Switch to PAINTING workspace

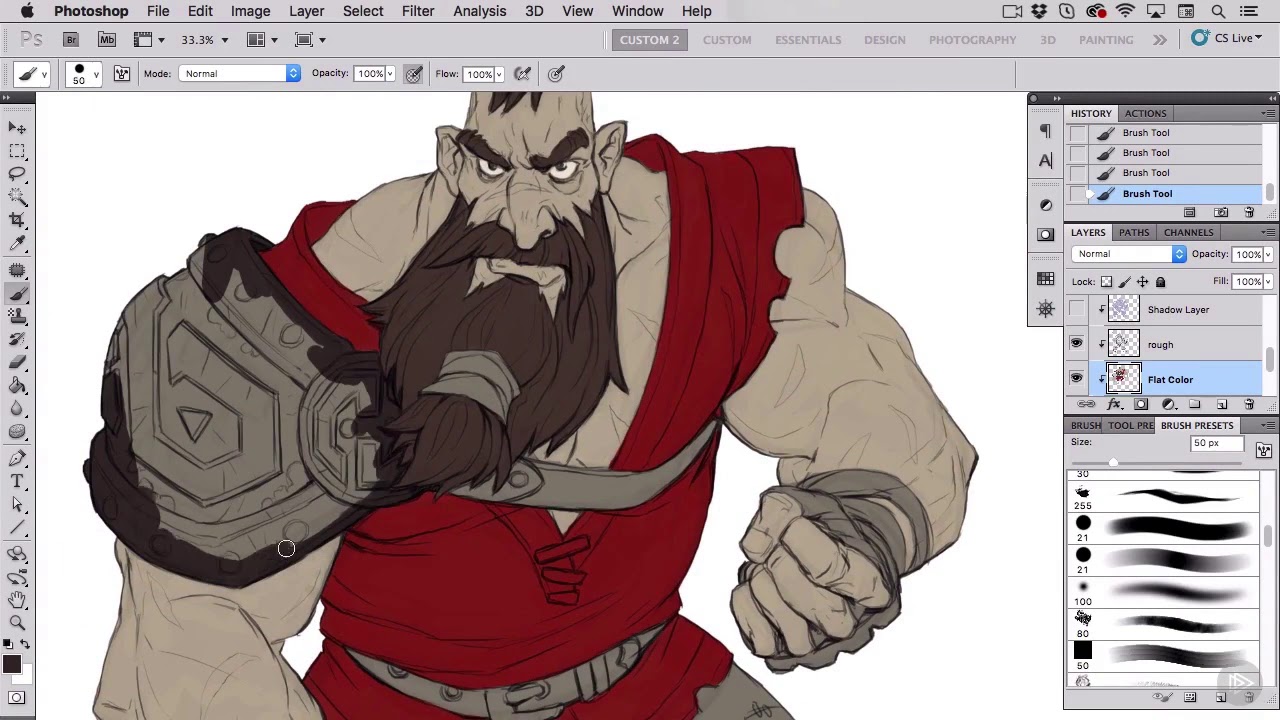[x=1106, y=40]
